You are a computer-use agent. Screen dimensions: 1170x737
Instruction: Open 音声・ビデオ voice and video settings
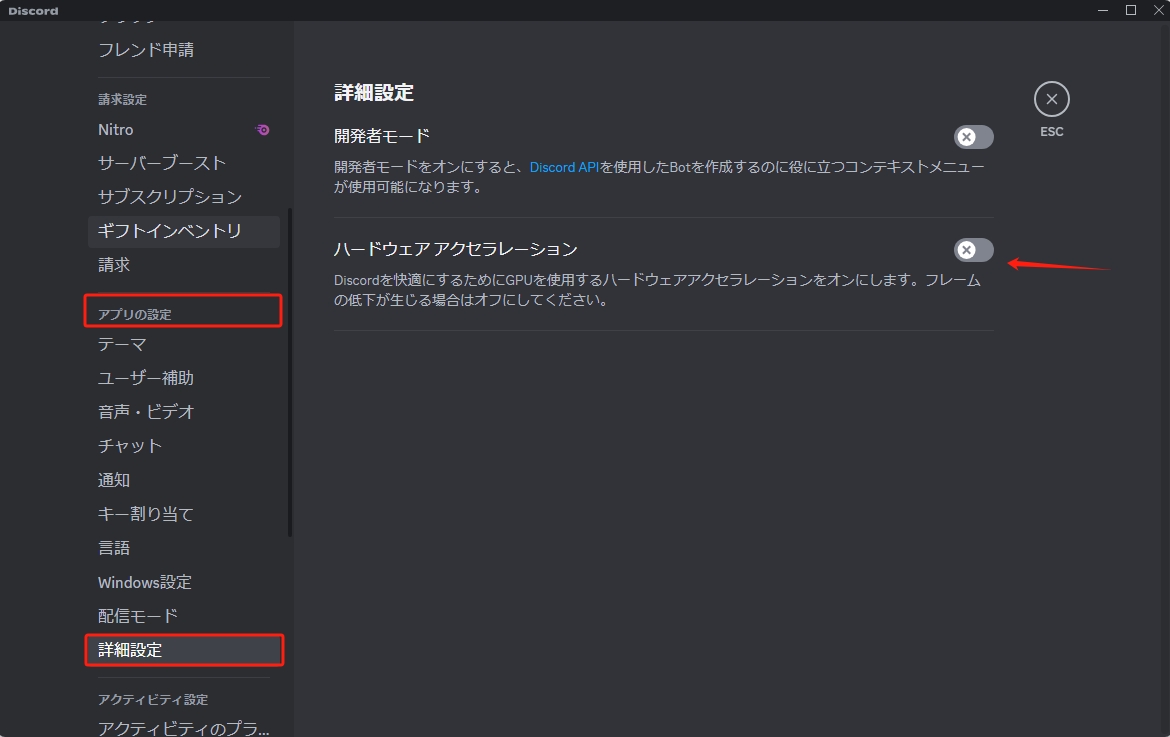pos(146,411)
